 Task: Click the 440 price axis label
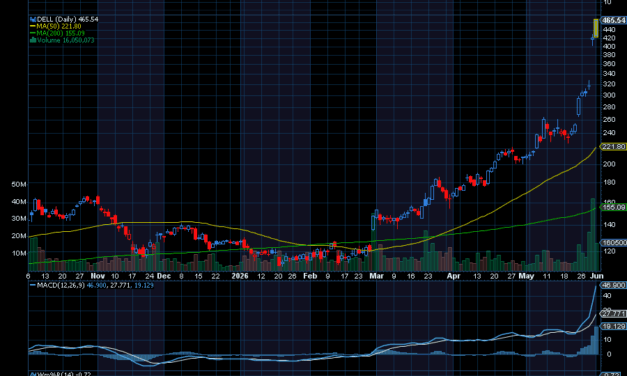pos(609,30)
